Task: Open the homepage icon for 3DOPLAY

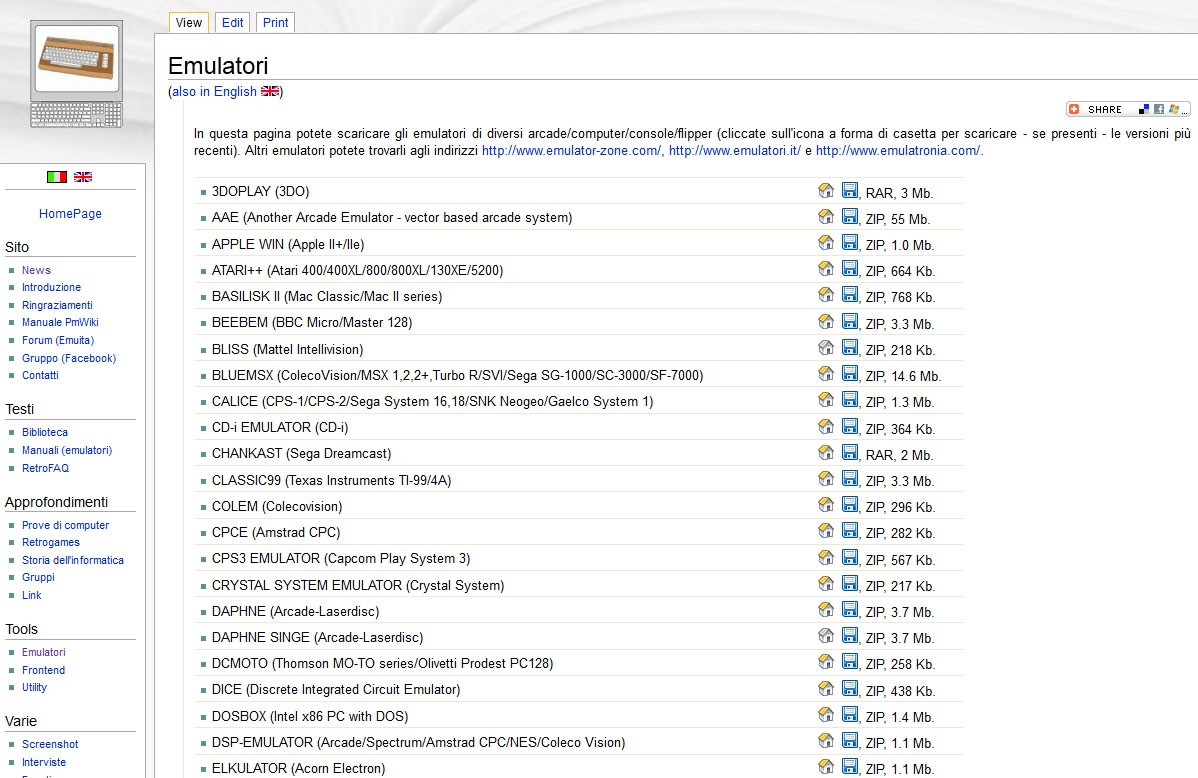Action: [x=826, y=190]
